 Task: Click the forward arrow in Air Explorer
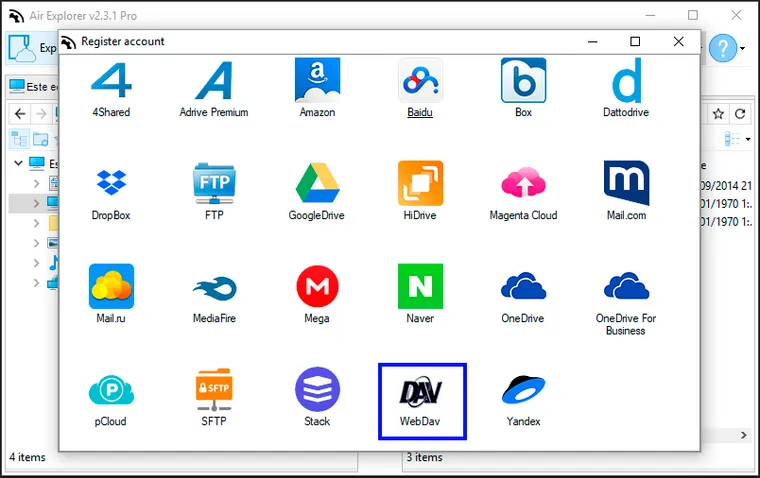[x=42, y=114]
